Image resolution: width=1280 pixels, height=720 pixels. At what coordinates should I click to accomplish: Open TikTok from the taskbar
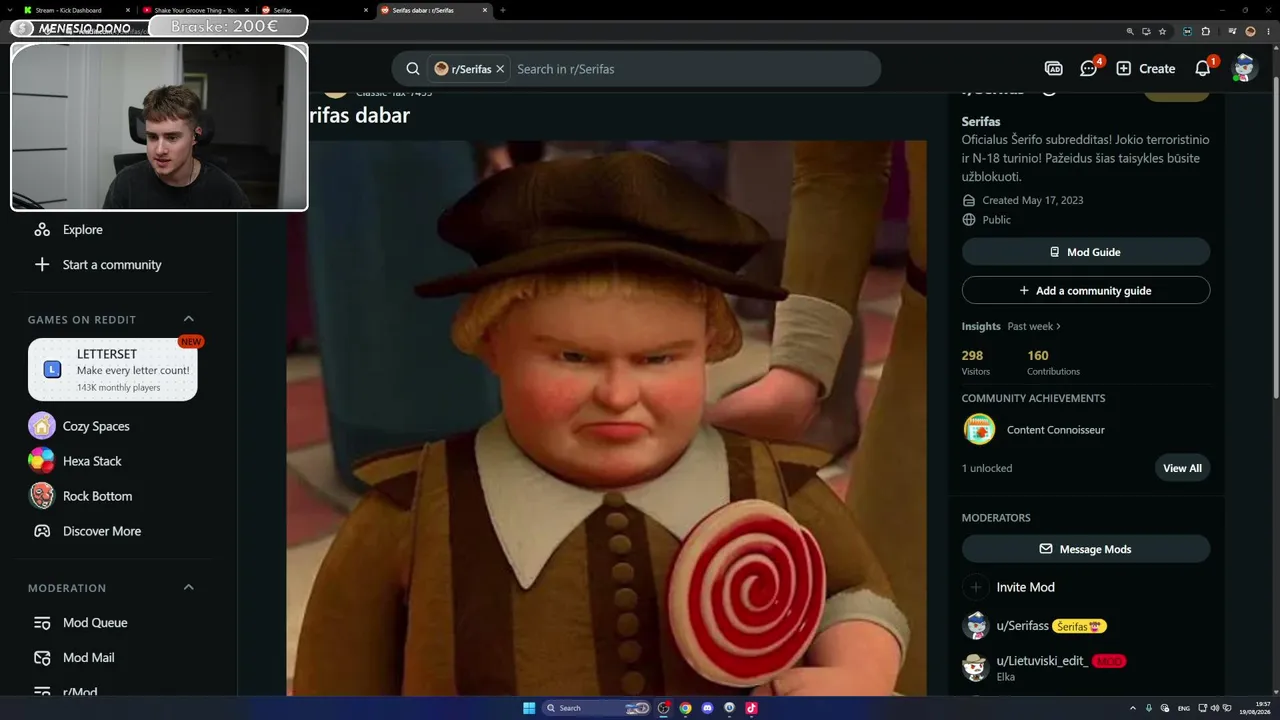tap(751, 708)
